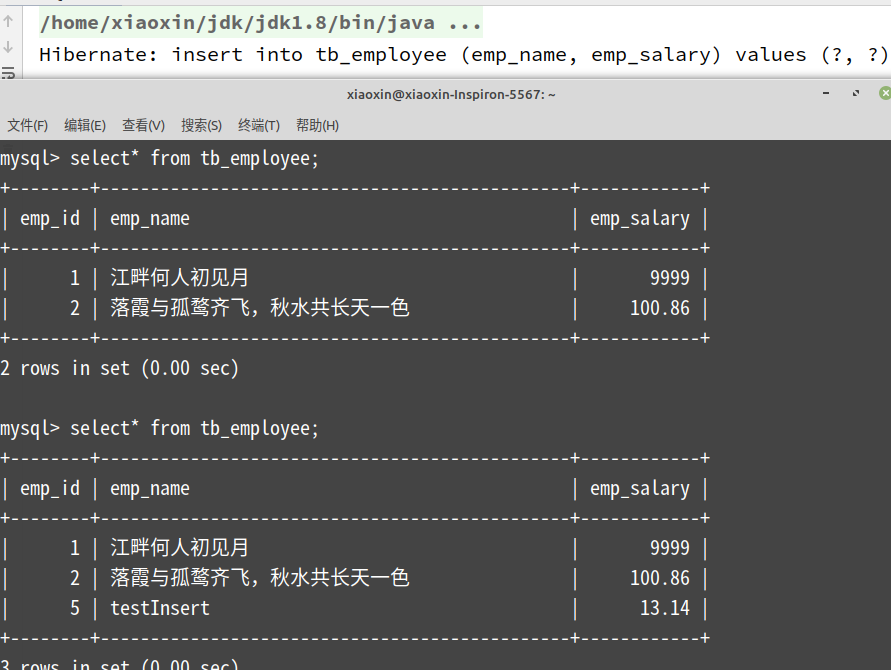
Task: Click emp_salary header in second result table
Action: [x=640, y=489]
